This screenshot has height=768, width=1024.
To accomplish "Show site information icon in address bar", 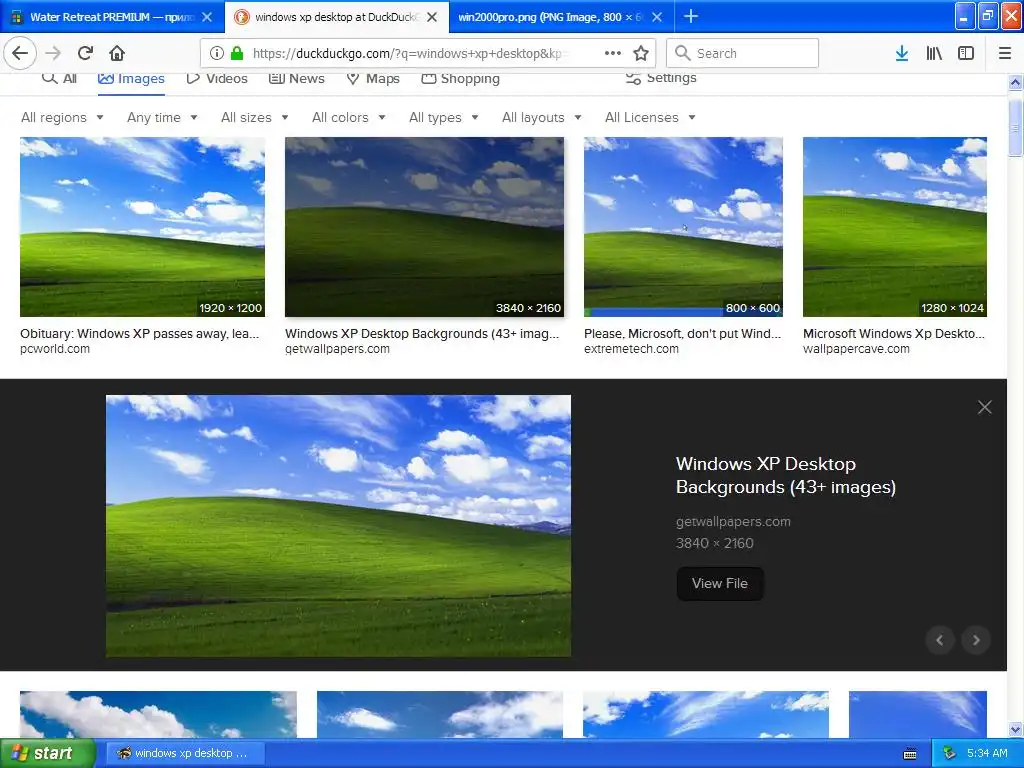I will [217, 53].
